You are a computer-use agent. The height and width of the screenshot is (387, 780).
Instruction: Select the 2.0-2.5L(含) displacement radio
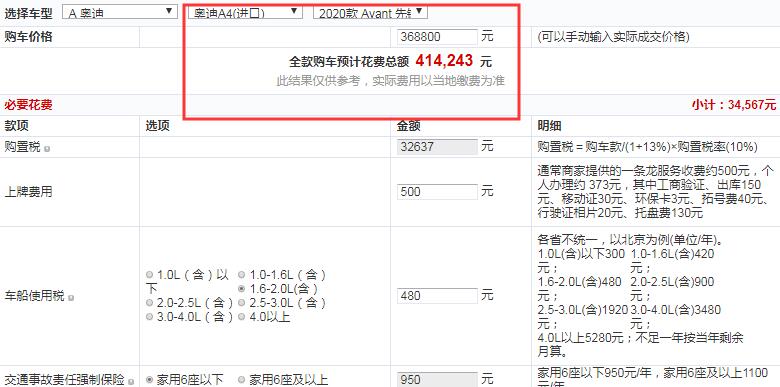pos(150,302)
